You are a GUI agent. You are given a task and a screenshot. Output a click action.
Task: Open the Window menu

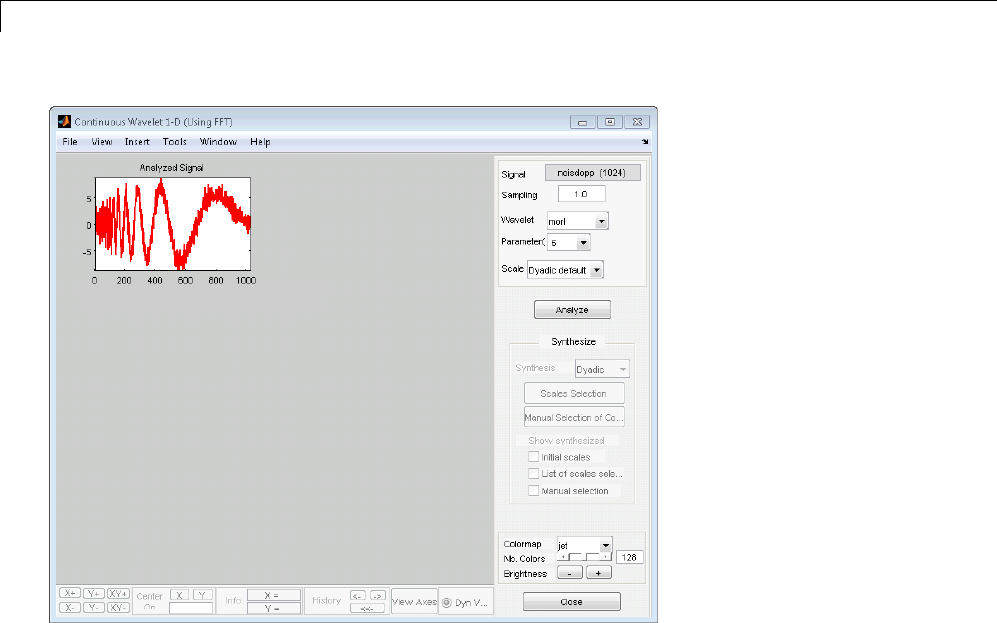point(218,142)
